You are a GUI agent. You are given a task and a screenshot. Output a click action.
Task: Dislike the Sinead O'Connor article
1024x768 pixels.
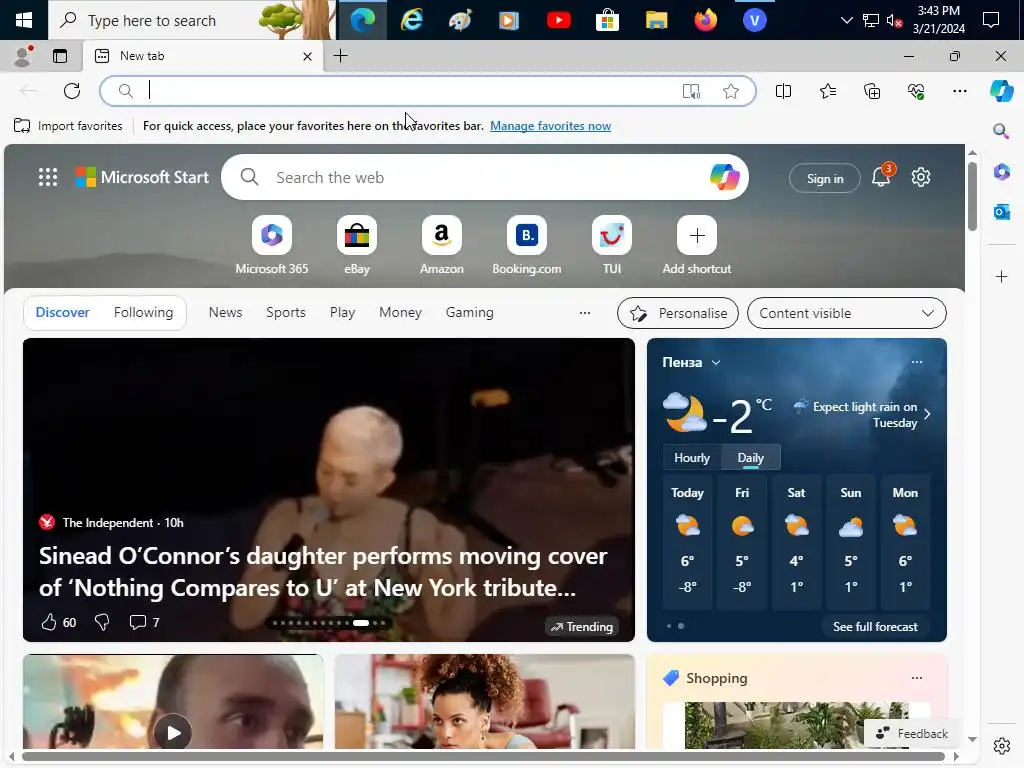pos(102,622)
